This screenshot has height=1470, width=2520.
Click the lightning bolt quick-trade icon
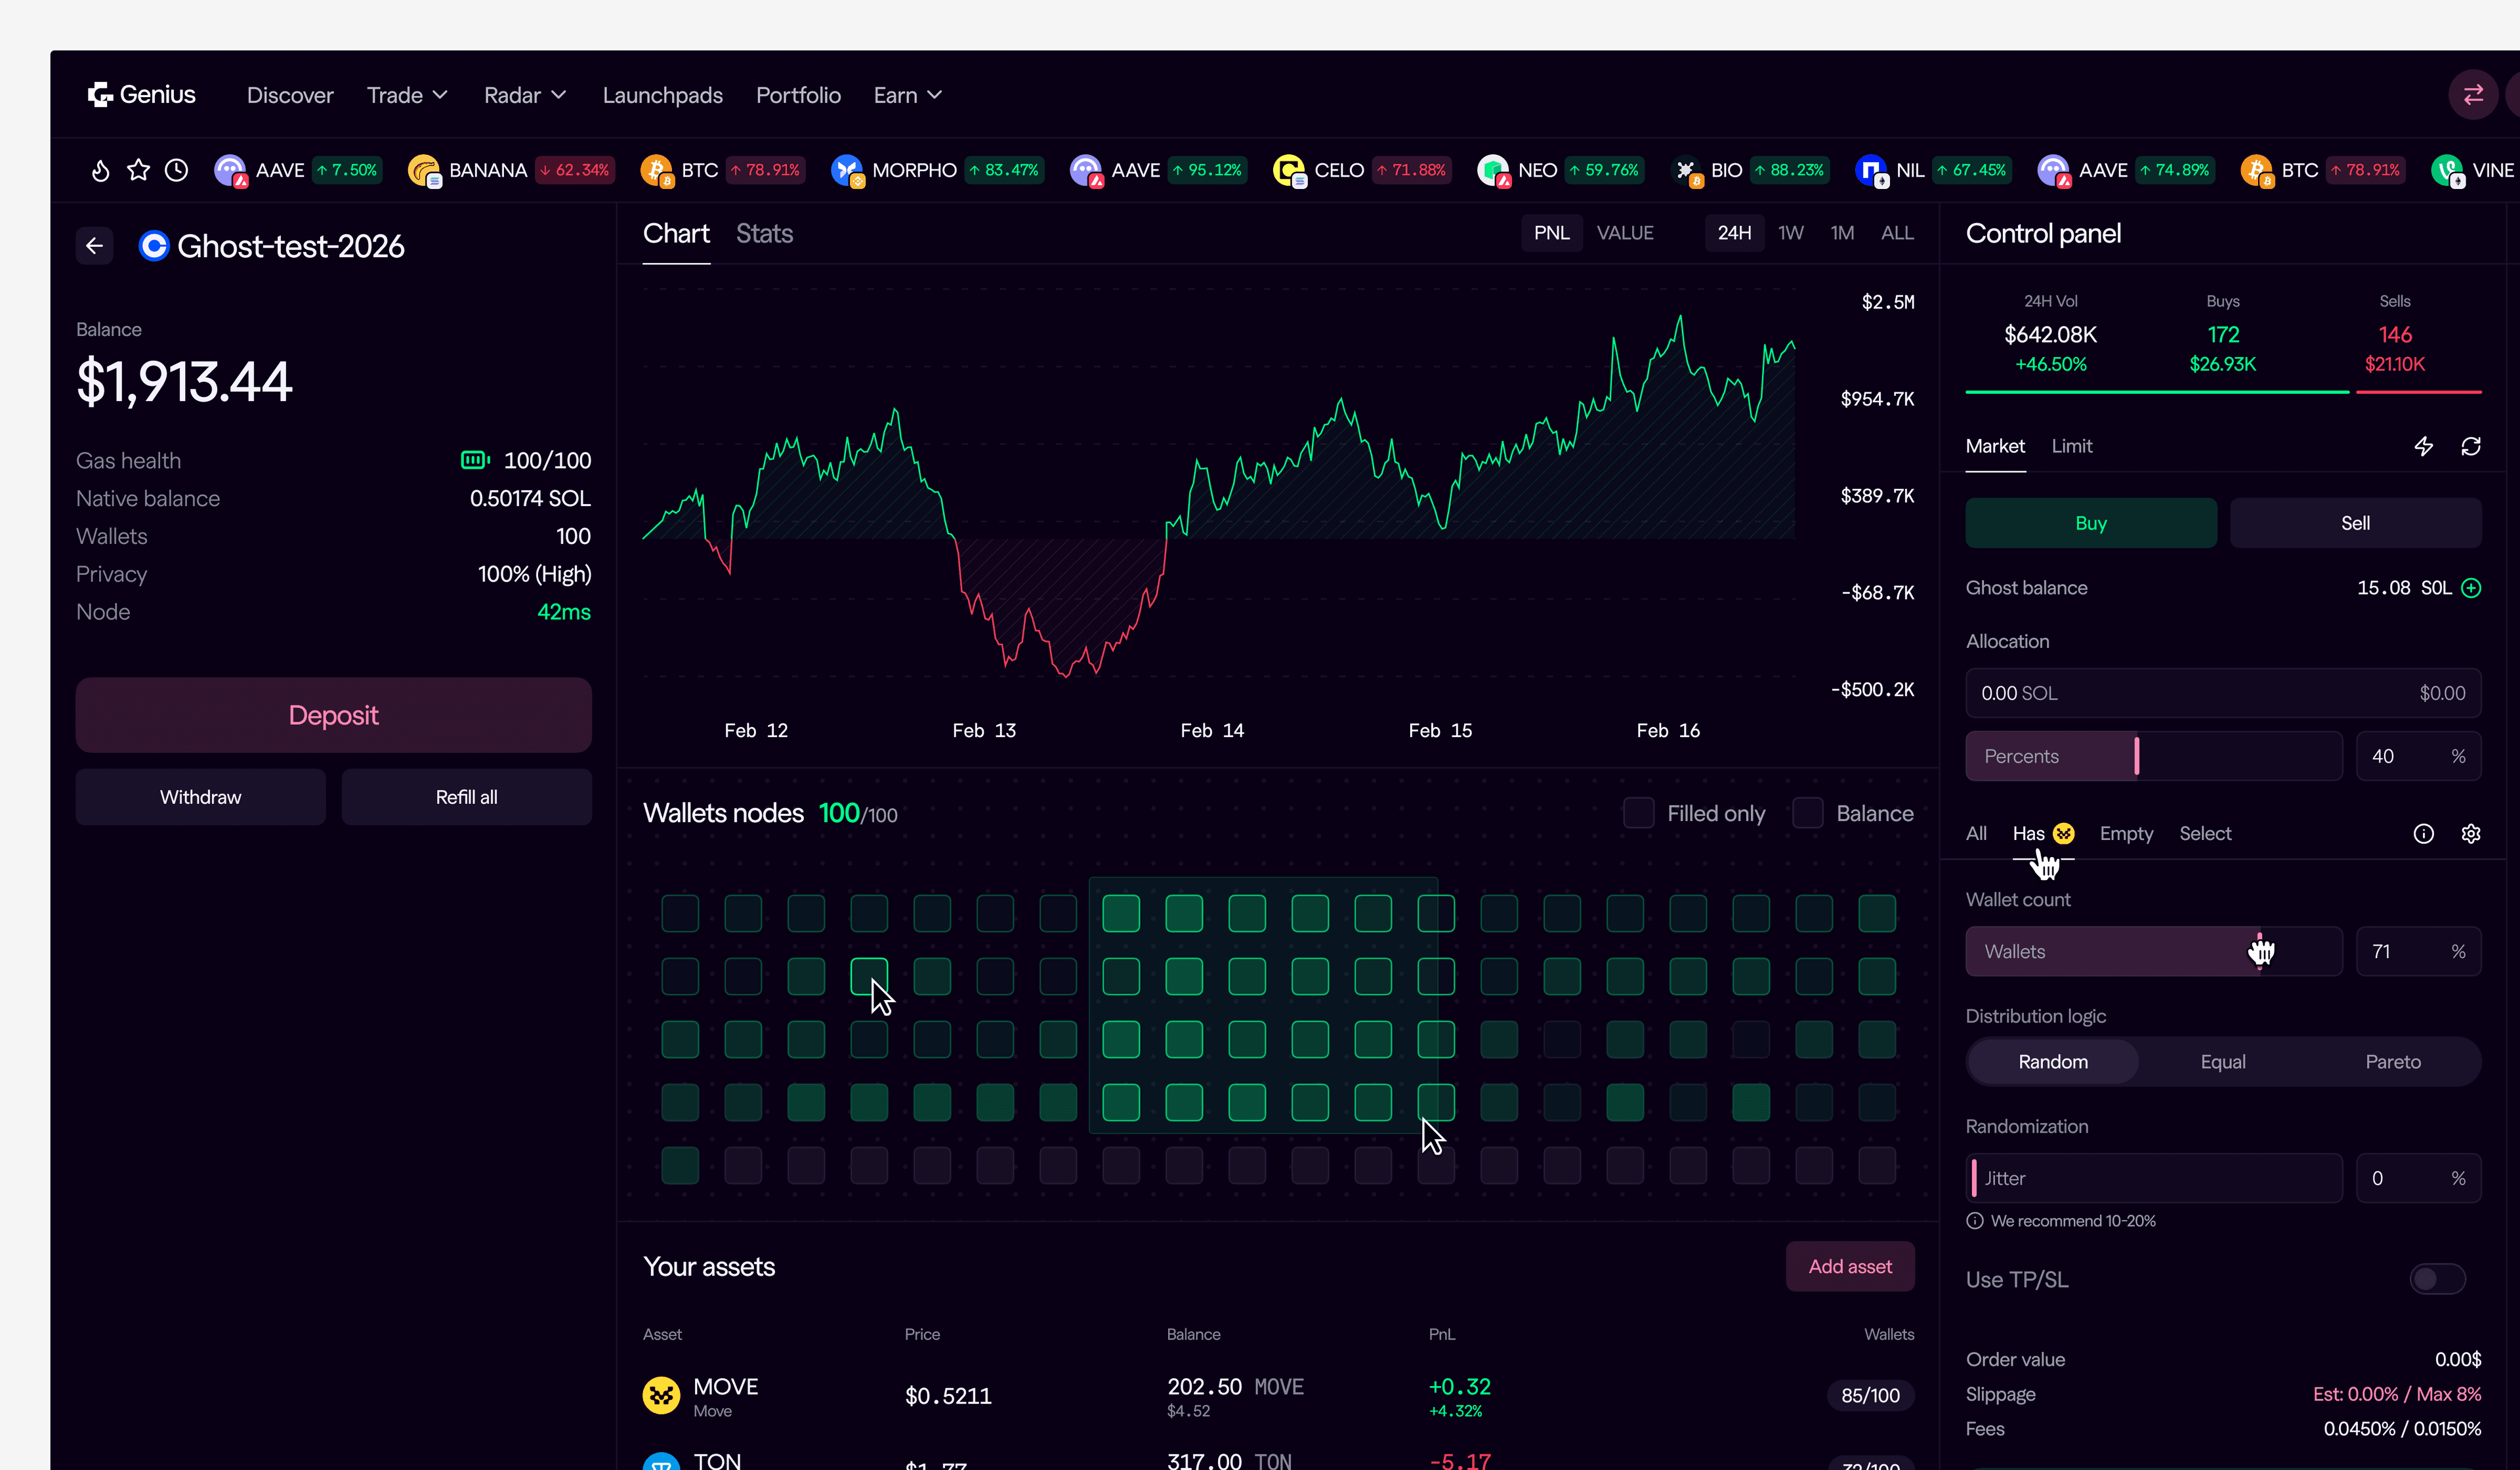pyautogui.click(x=2424, y=446)
